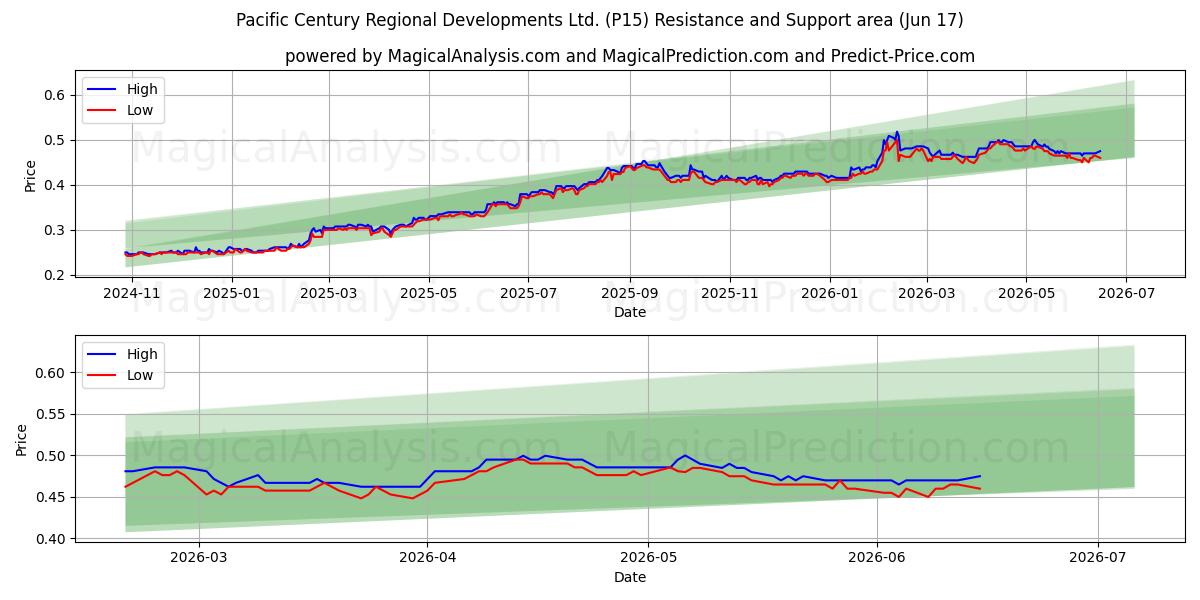Viewport: 1200px width, 600px height.
Task: Click the 0.50 price tick on bottom chart
Action: 51,456
